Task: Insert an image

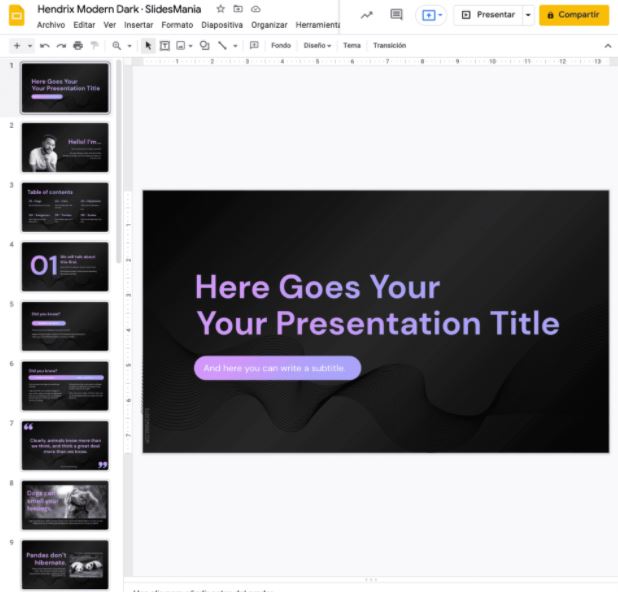Action: (x=181, y=46)
